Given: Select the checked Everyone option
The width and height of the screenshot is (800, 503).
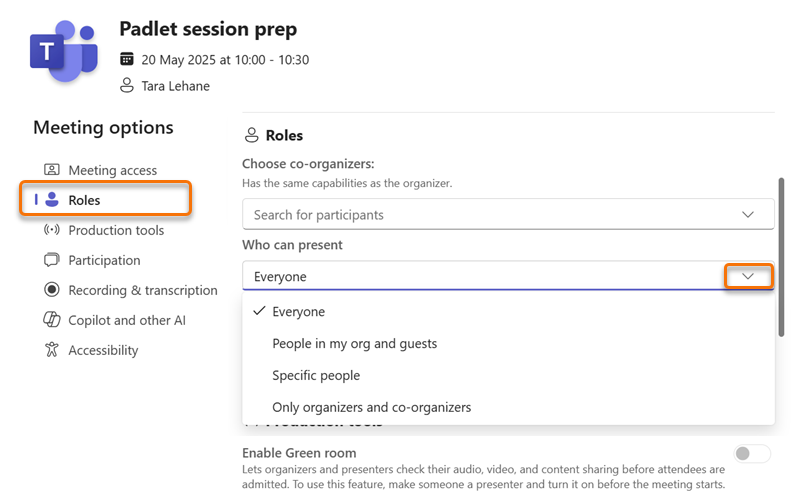Looking at the screenshot, I should coord(508,312).
